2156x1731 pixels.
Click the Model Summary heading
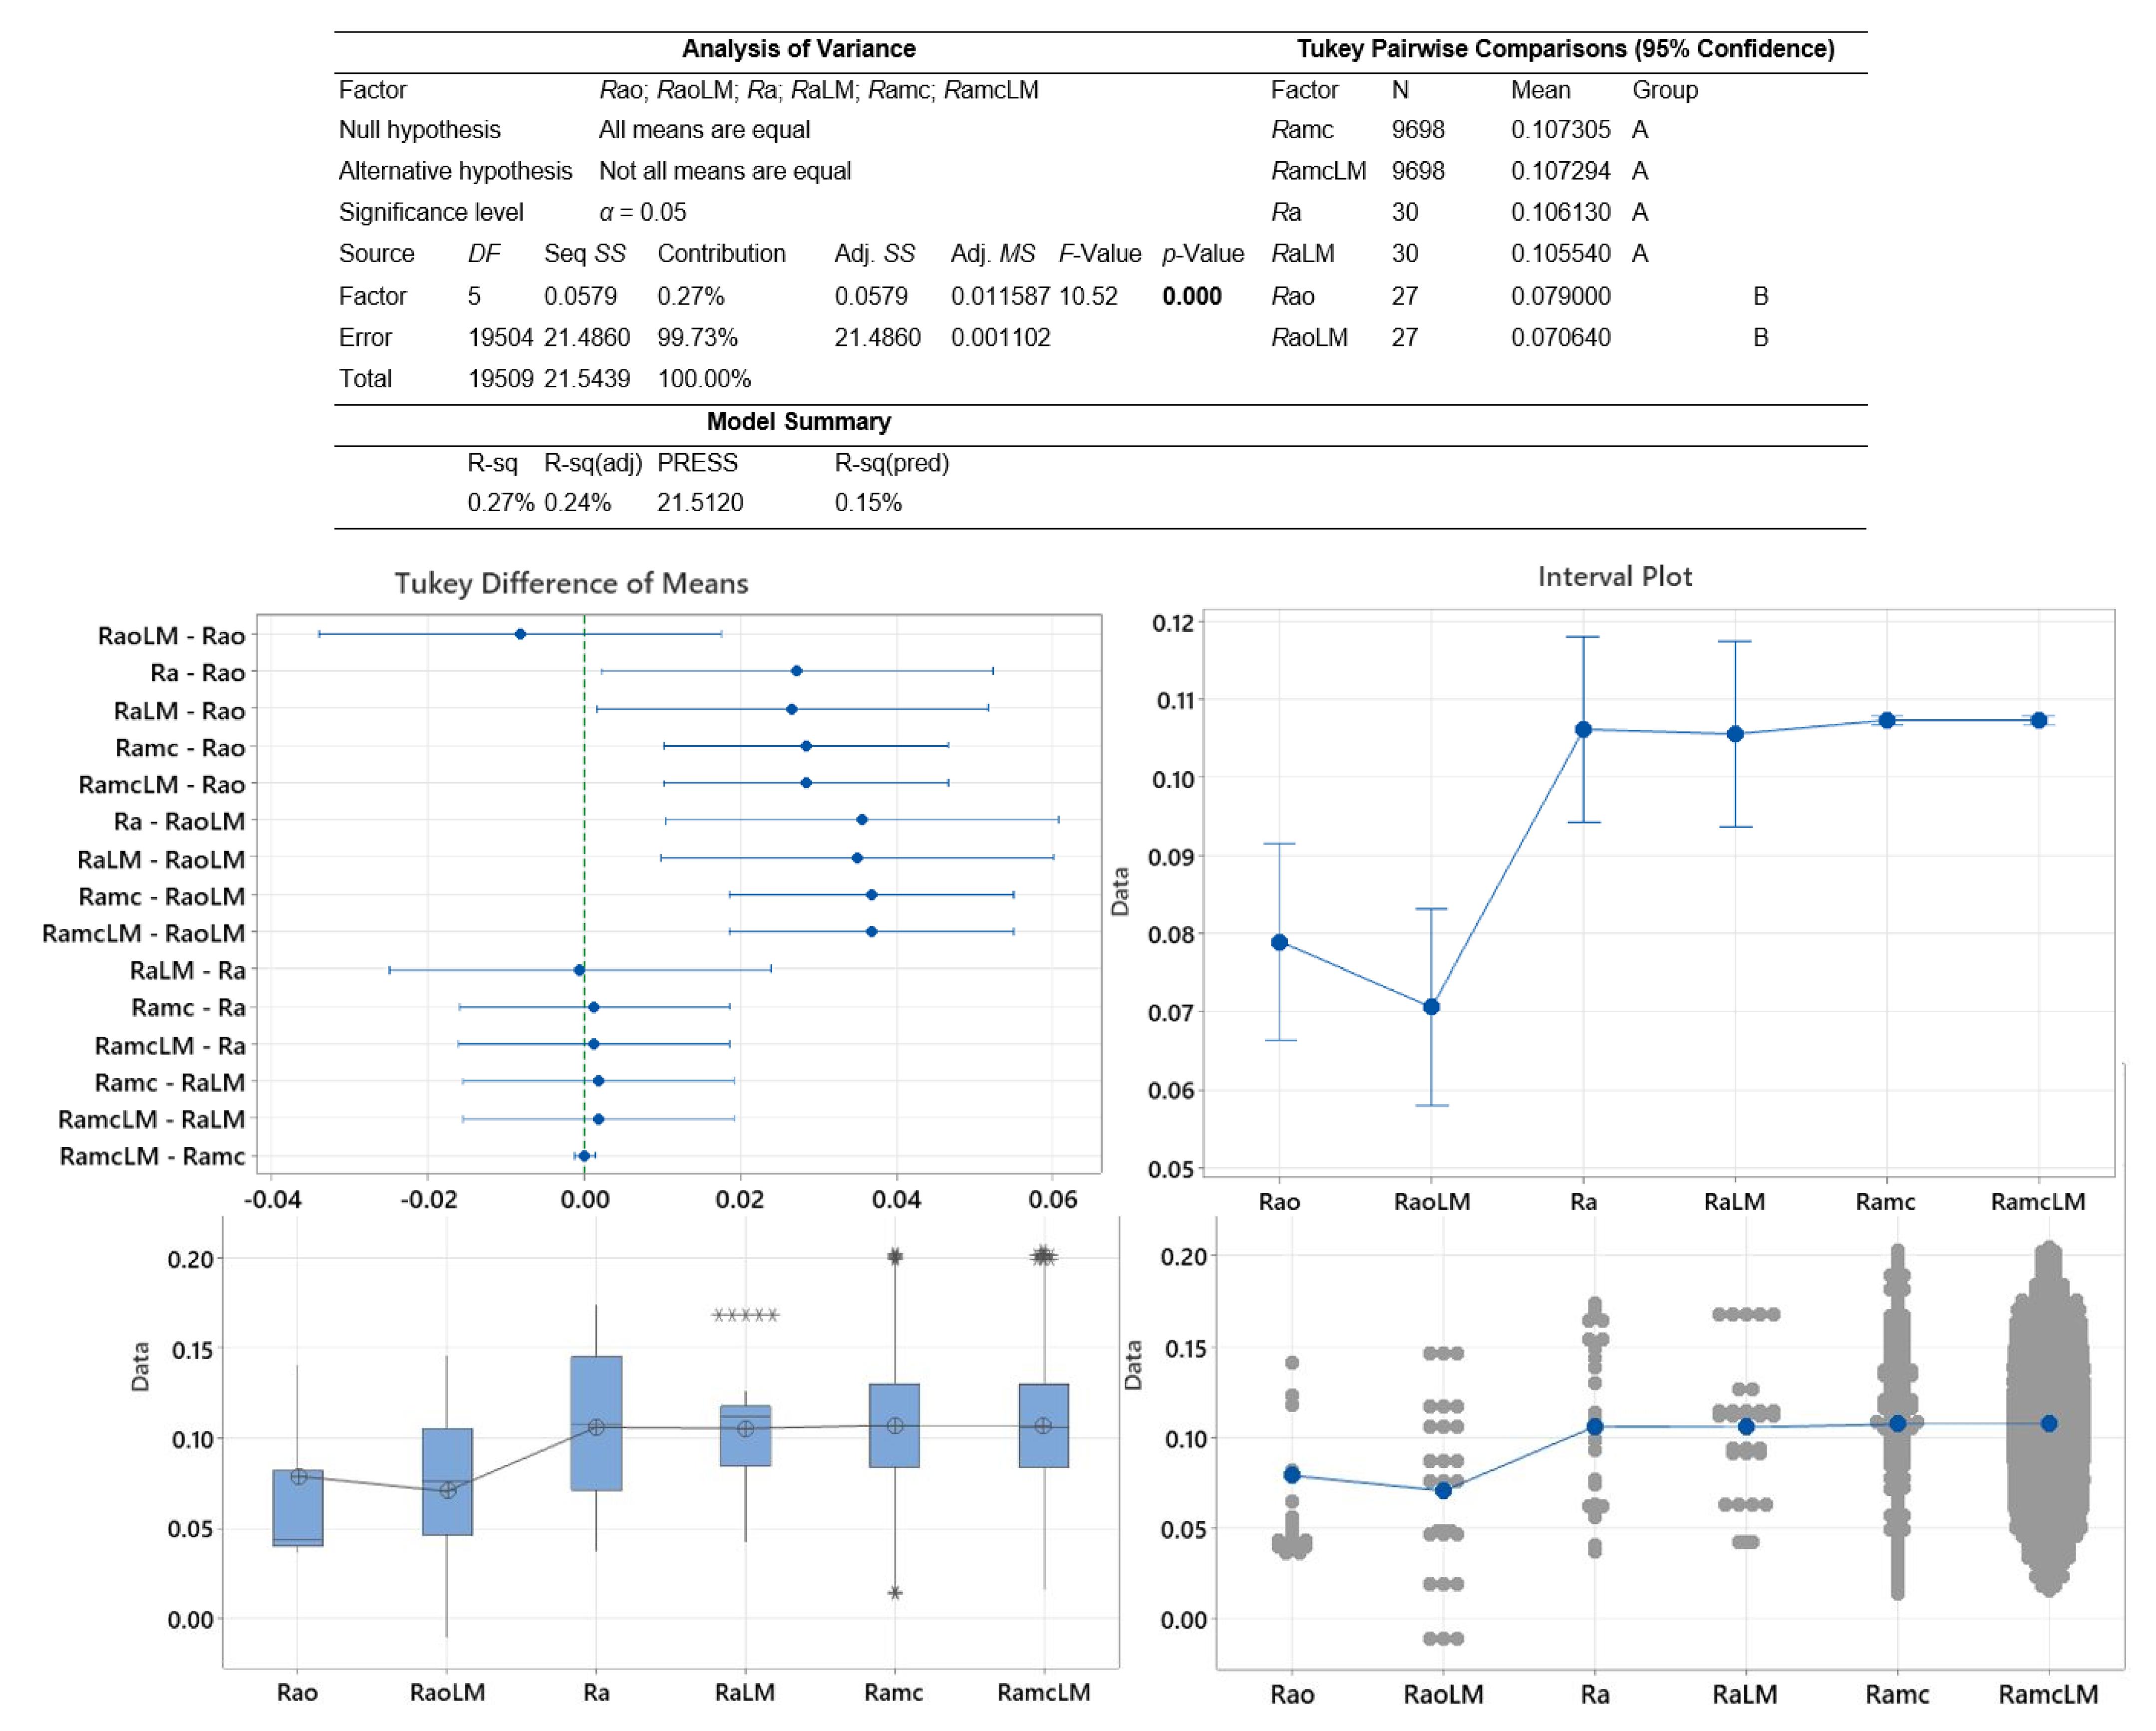[x=798, y=421]
